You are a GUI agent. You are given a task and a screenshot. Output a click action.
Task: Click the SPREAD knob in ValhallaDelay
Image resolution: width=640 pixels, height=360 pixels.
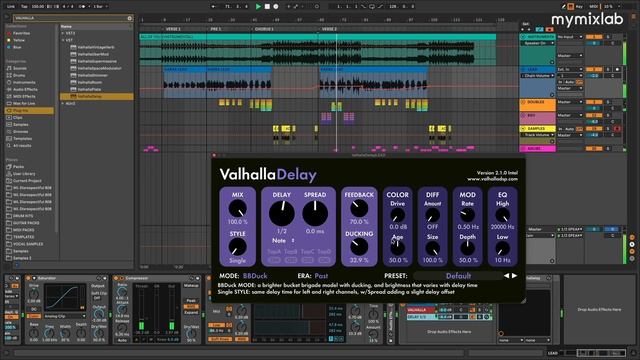click(x=315, y=213)
